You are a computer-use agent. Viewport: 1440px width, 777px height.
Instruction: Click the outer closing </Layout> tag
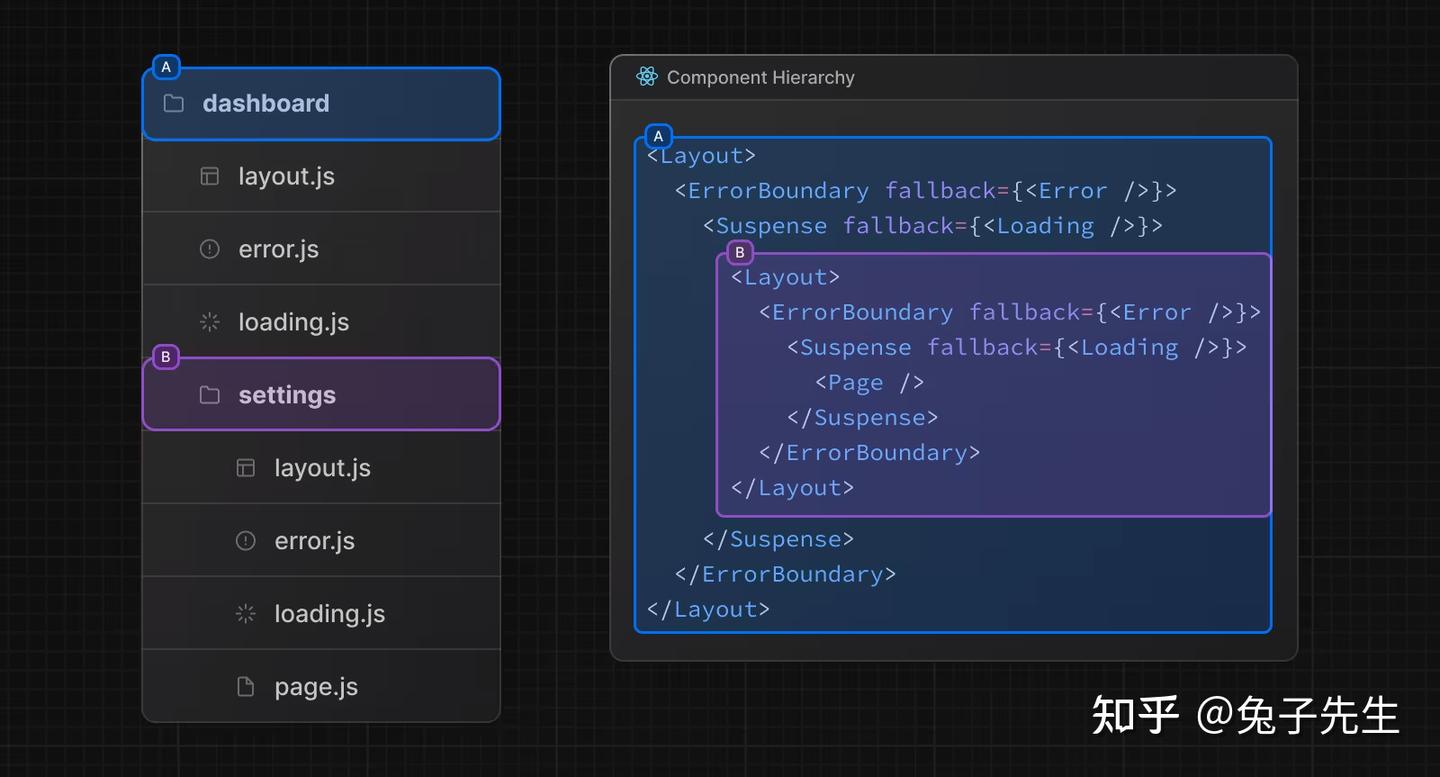pos(708,610)
